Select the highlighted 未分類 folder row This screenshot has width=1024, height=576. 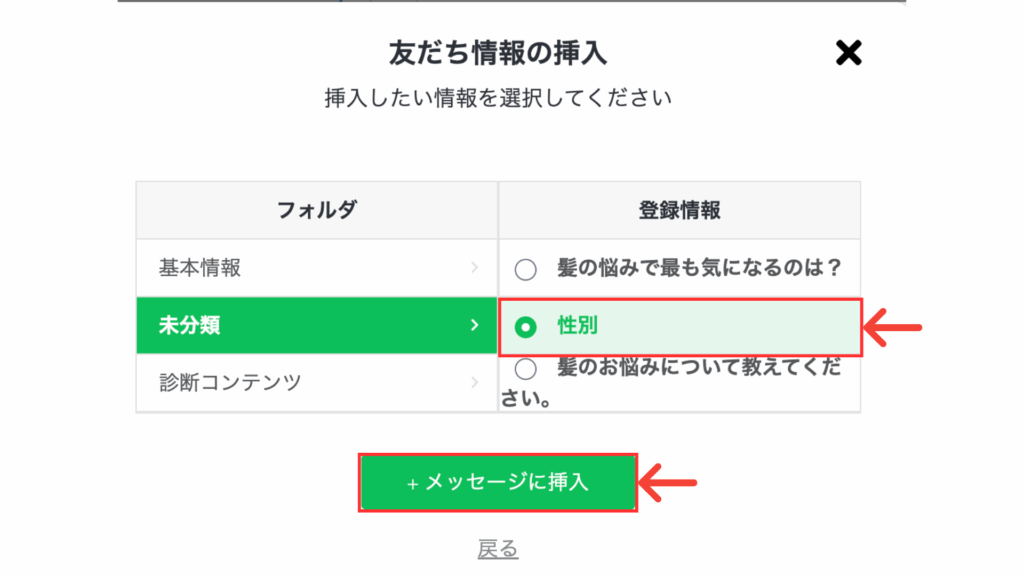pos(317,325)
